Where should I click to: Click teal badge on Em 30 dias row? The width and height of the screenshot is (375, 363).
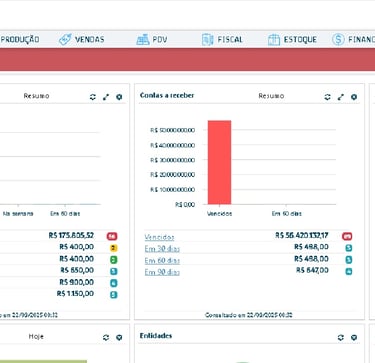pos(349,248)
